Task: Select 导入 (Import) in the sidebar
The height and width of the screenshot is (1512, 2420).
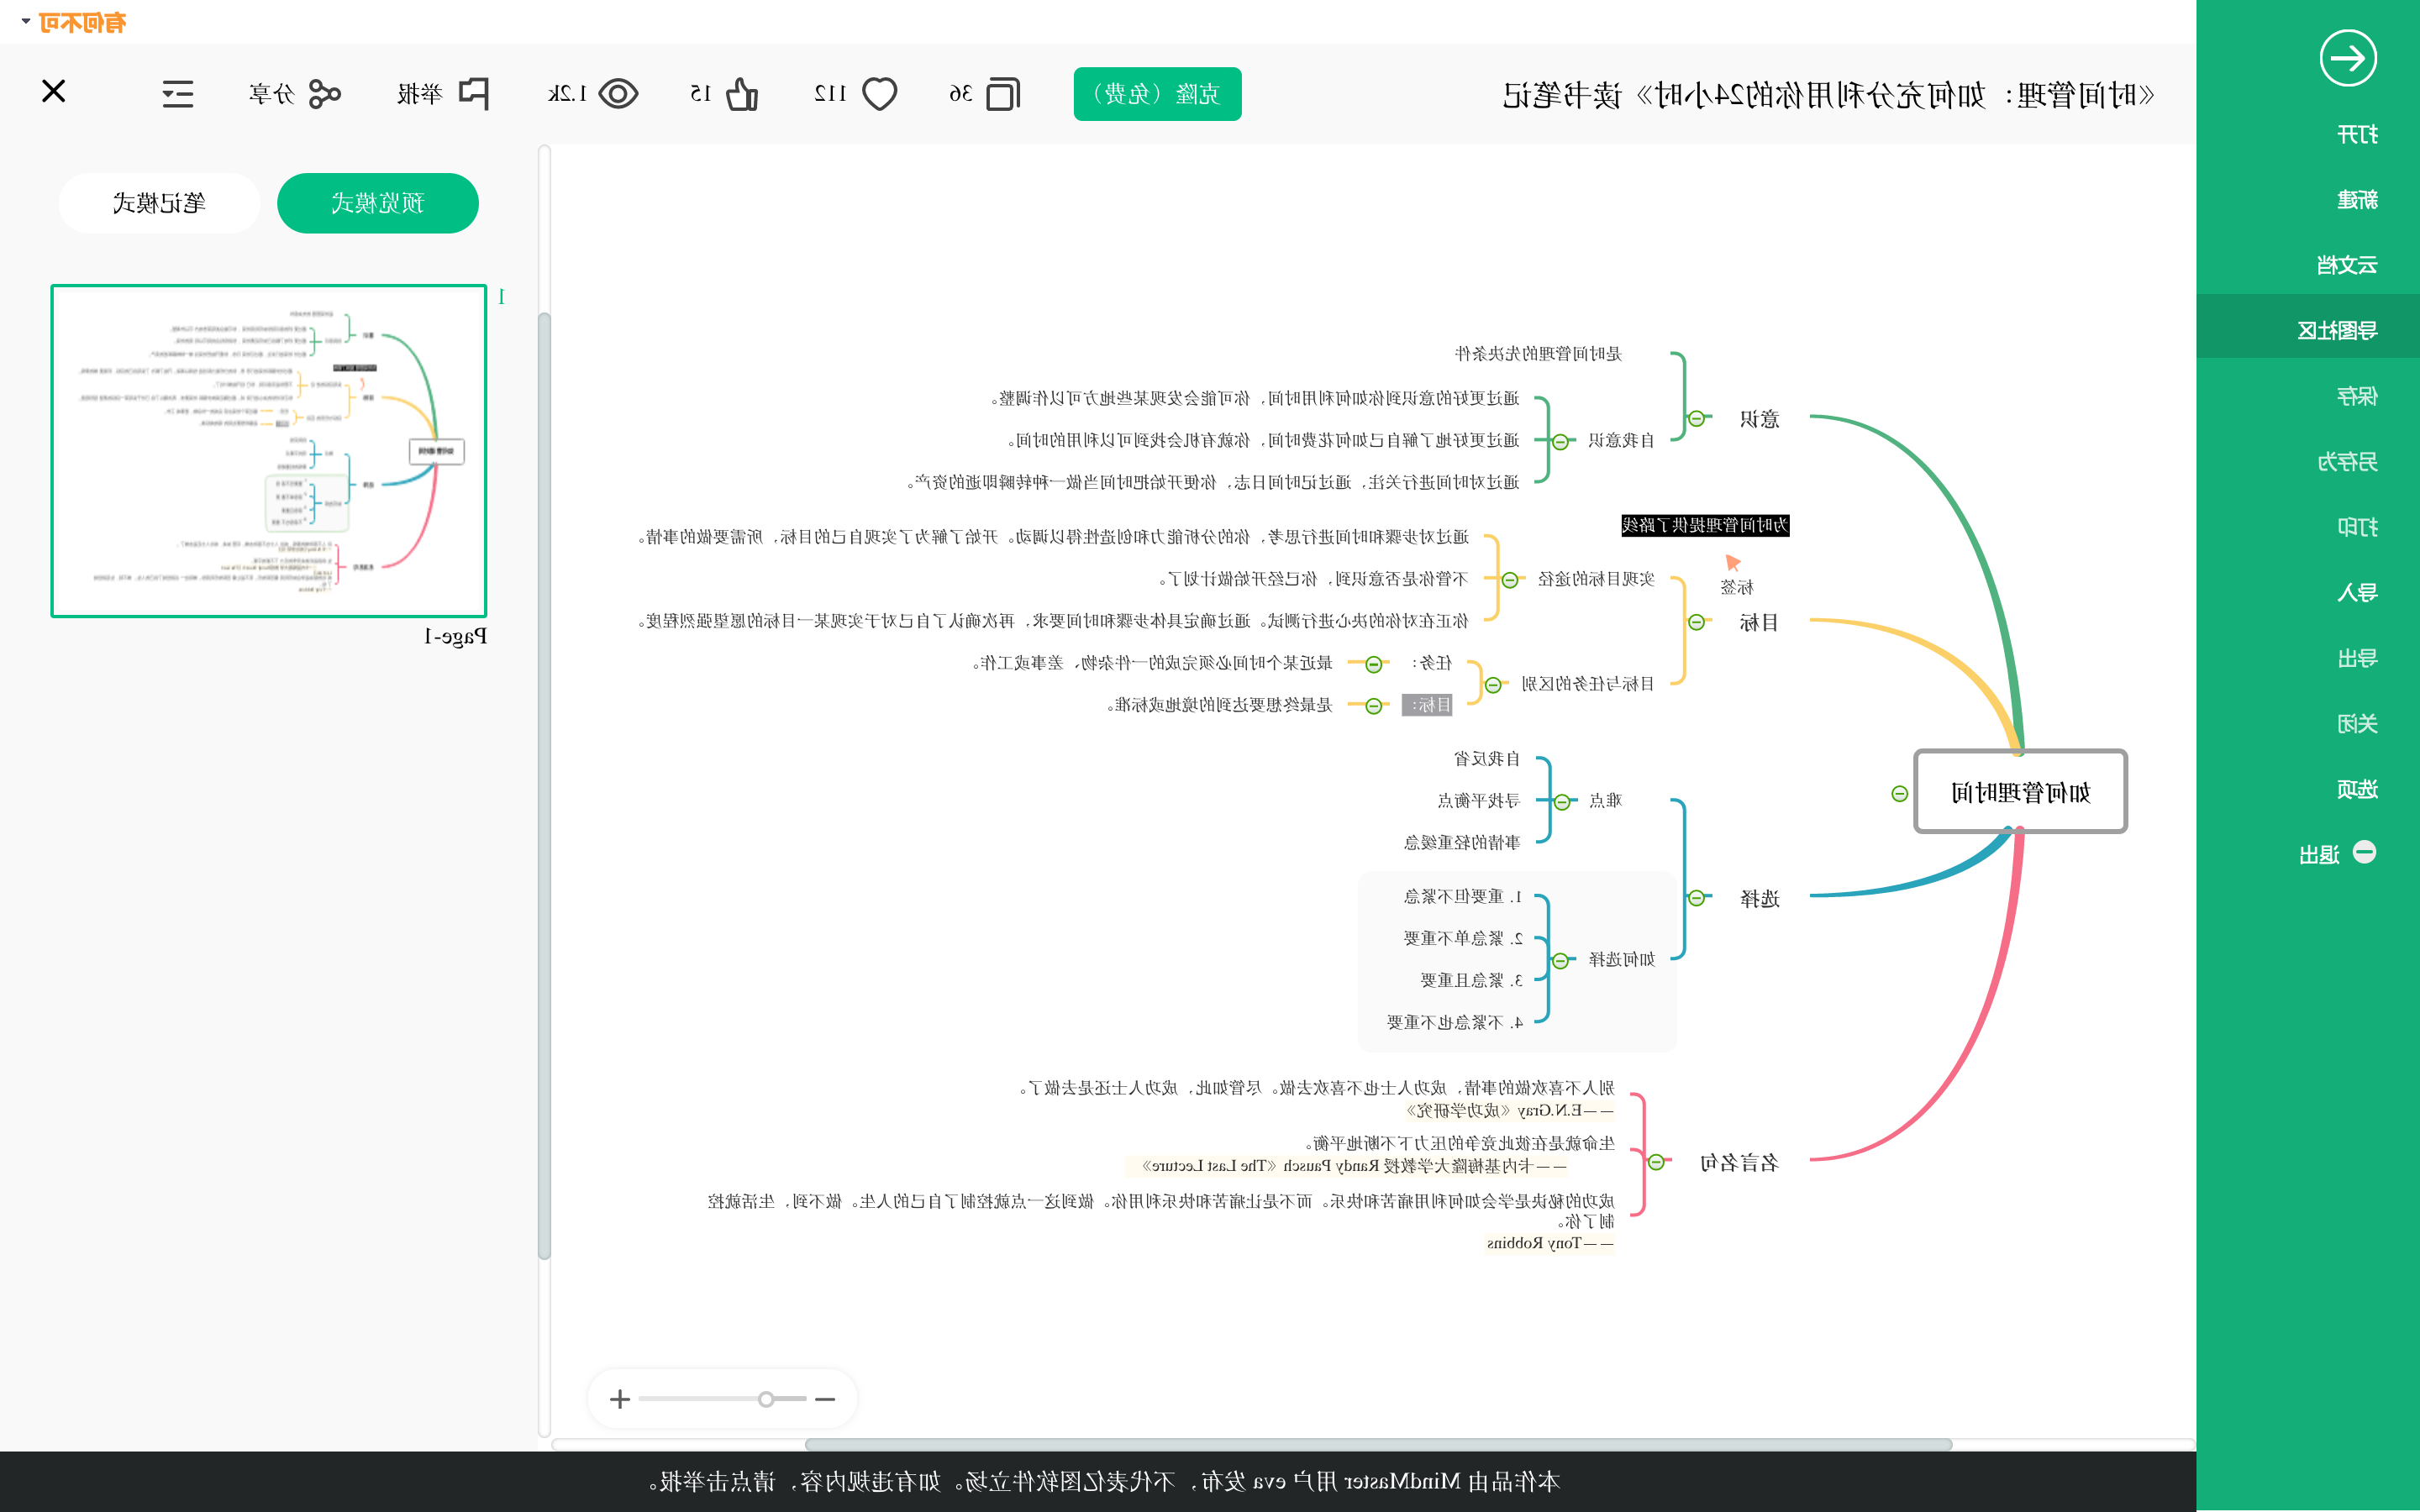Action: tap(2357, 593)
